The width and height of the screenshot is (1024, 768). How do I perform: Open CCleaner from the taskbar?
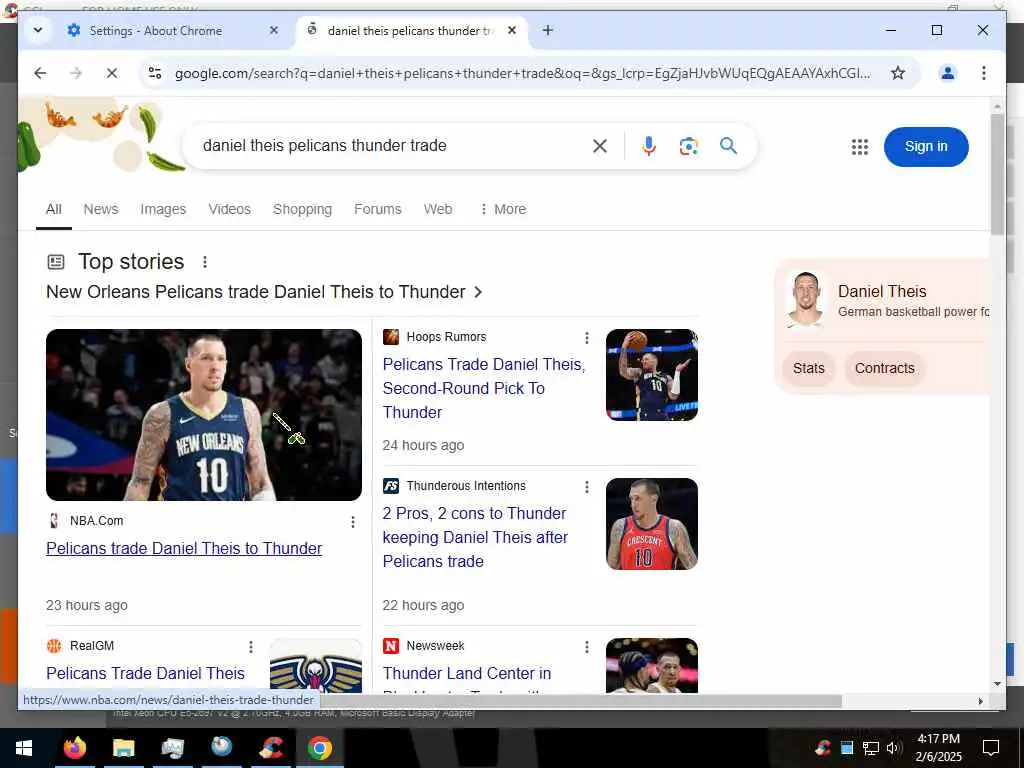coord(270,748)
